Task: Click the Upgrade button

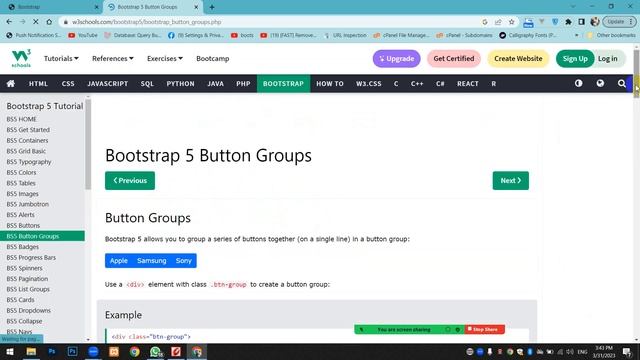Action: pyautogui.click(x=396, y=58)
